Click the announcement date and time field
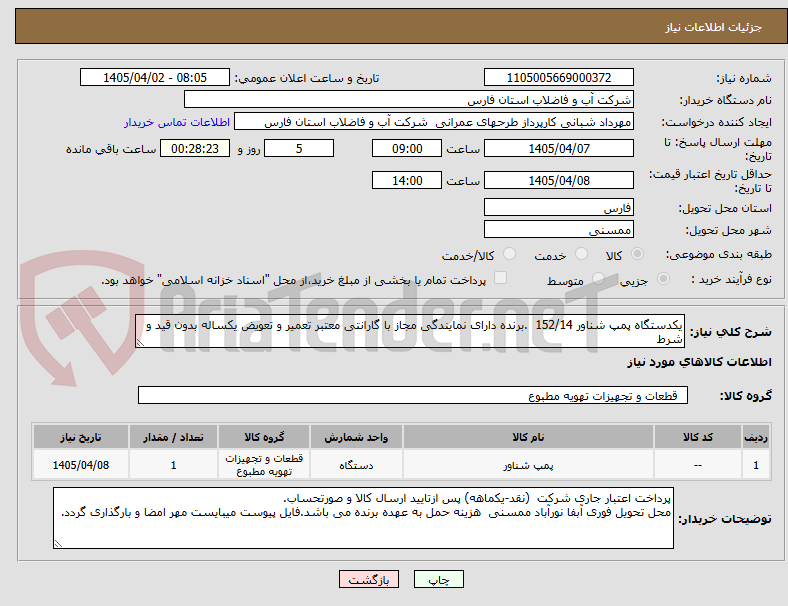The width and height of the screenshot is (788, 606). [x=155, y=77]
